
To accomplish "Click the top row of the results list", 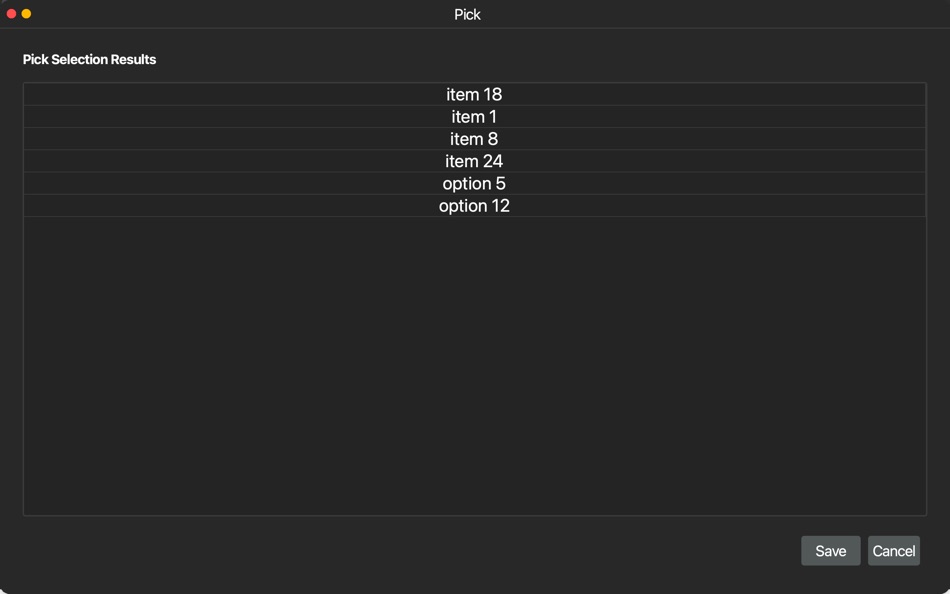I will (x=475, y=94).
